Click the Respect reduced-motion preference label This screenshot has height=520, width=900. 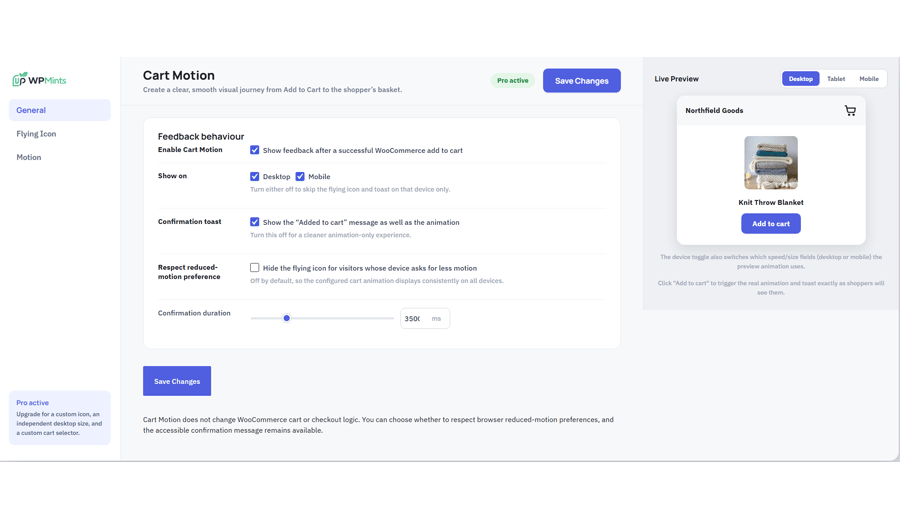tap(189, 272)
